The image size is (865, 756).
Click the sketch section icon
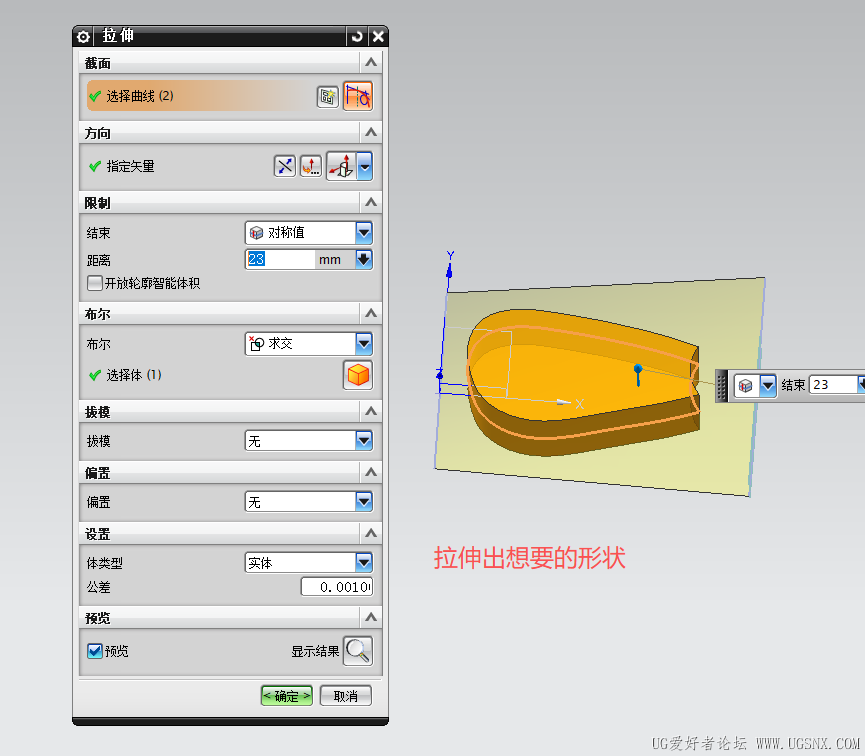(328, 97)
